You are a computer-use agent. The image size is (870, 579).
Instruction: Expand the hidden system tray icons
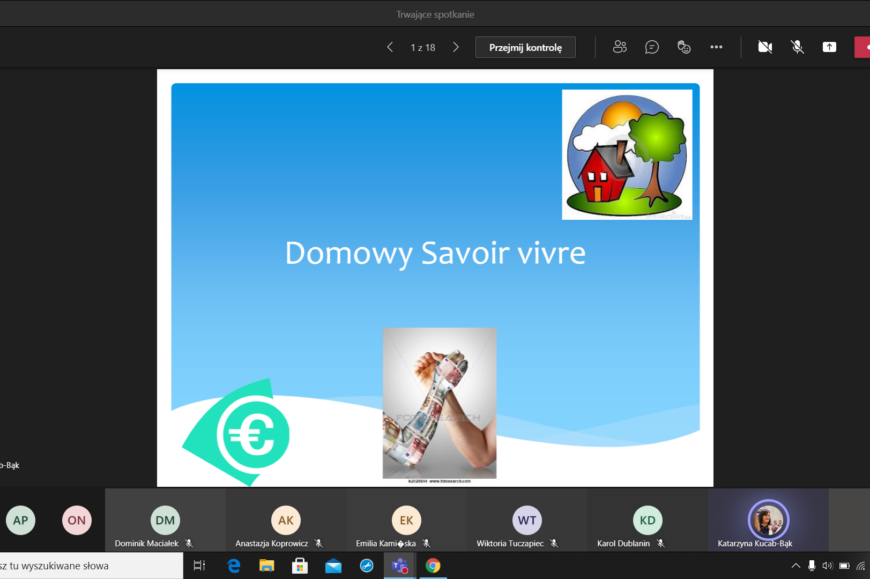pos(796,566)
